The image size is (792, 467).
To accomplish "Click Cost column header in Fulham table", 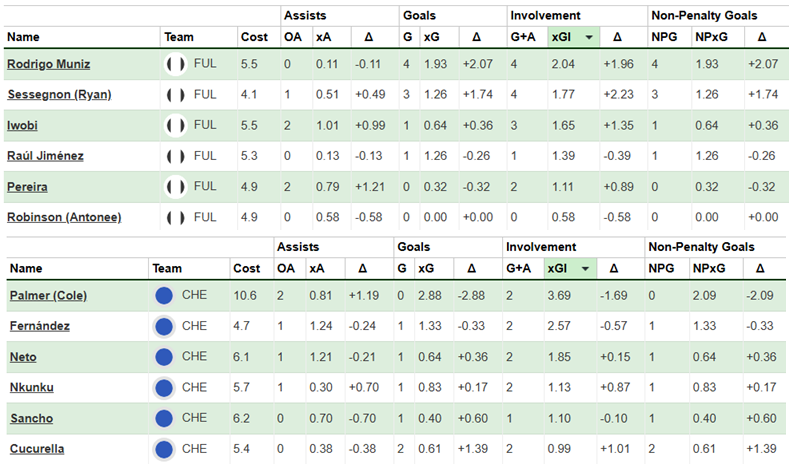I will point(254,37).
